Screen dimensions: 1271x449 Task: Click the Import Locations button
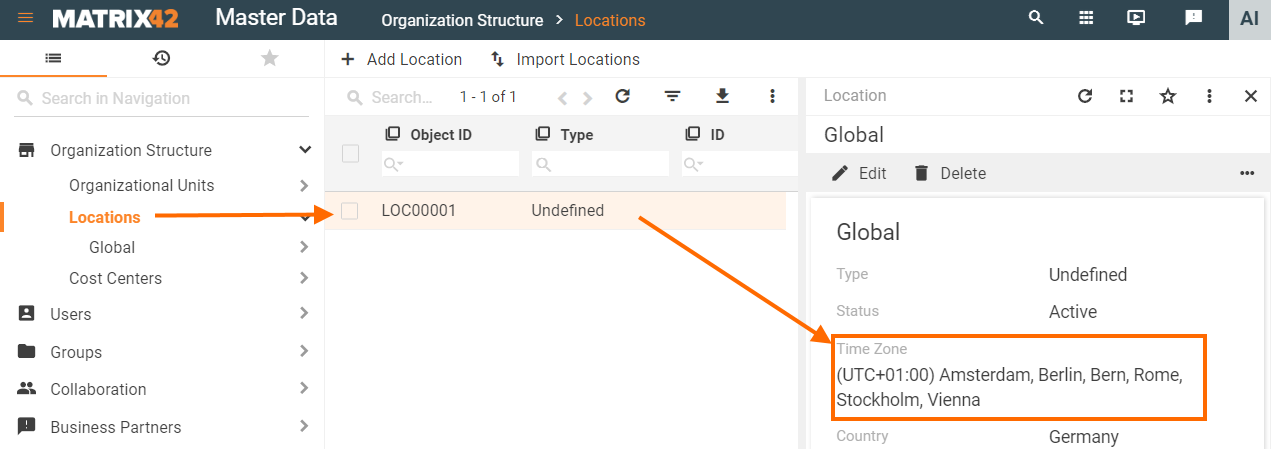point(565,59)
